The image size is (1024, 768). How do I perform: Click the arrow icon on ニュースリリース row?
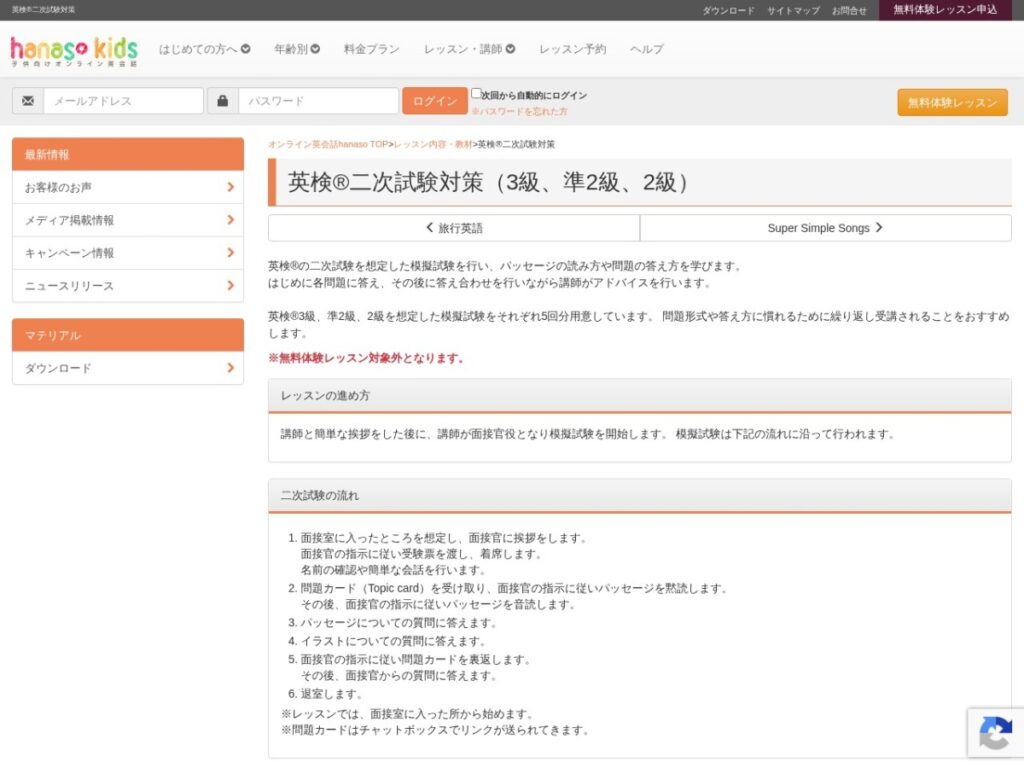[231, 285]
